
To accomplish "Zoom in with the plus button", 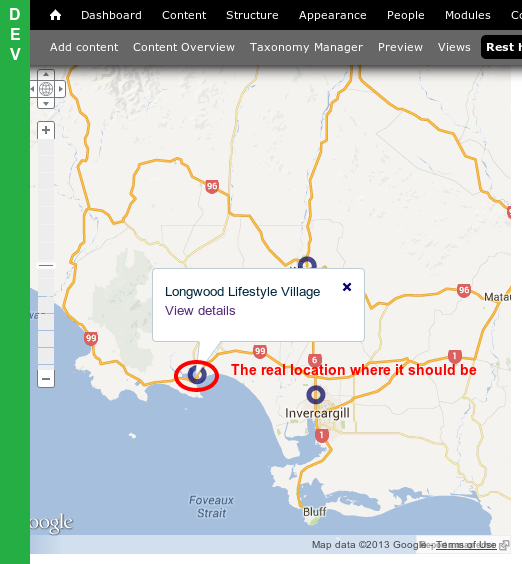I will [46, 130].
